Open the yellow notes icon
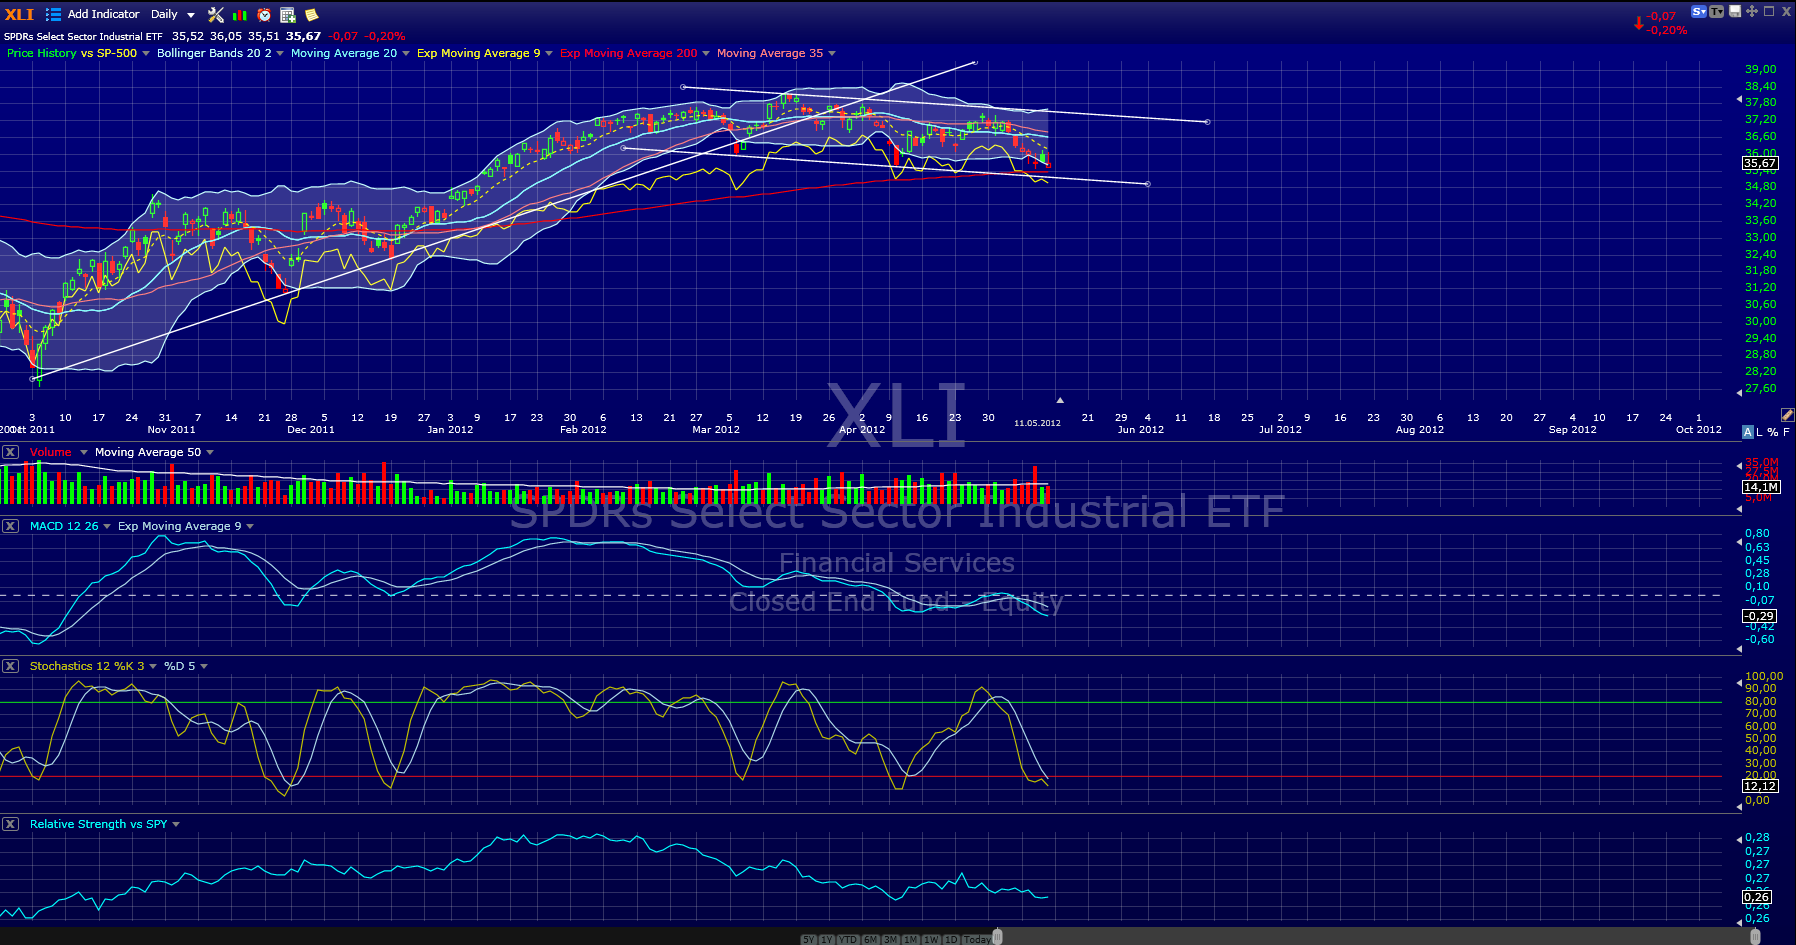This screenshot has width=1796, height=945. pyautogui.click(x=311, y=14)
